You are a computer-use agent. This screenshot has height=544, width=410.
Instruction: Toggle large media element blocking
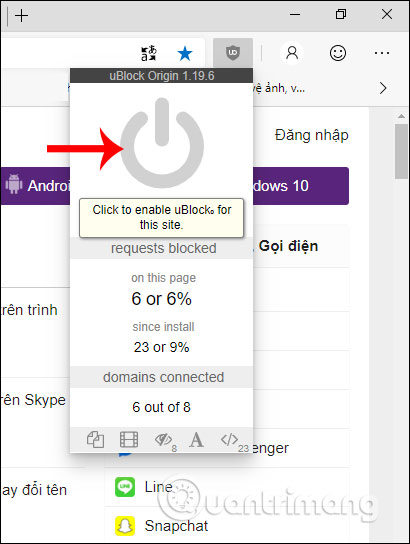pyautogui.click(x=129, y=439)
